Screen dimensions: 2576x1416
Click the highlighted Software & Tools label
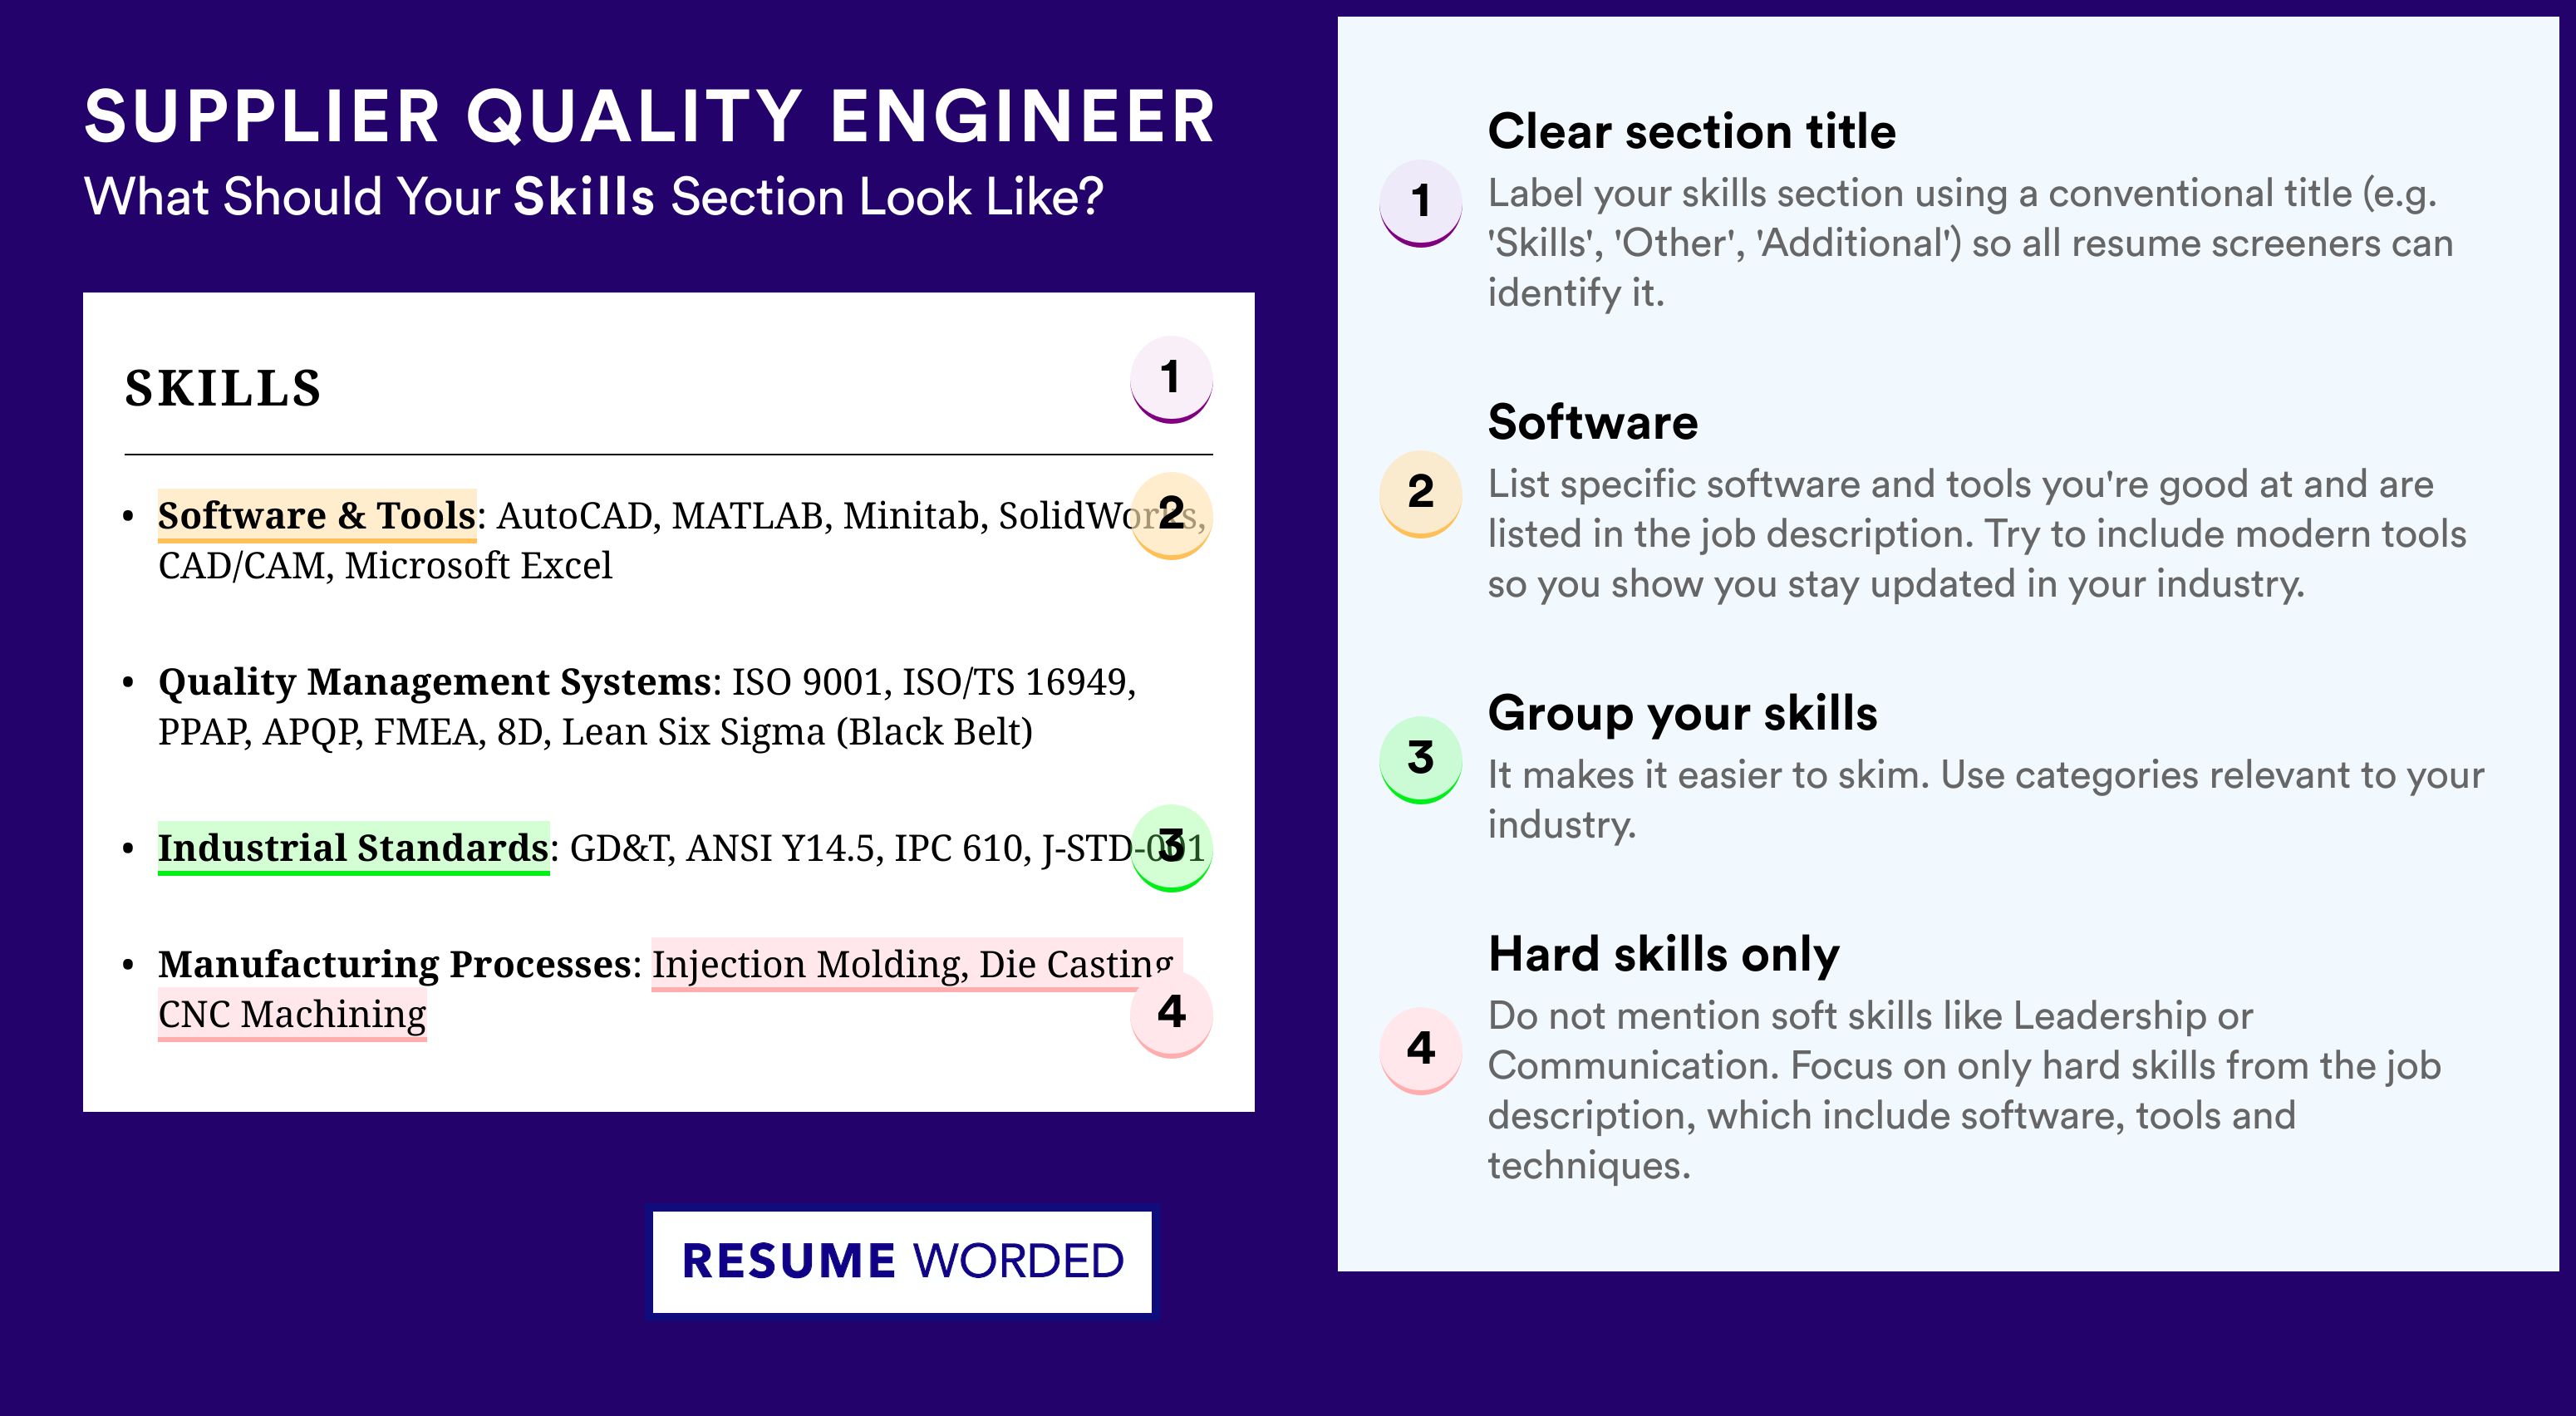(x=317, y=517)
